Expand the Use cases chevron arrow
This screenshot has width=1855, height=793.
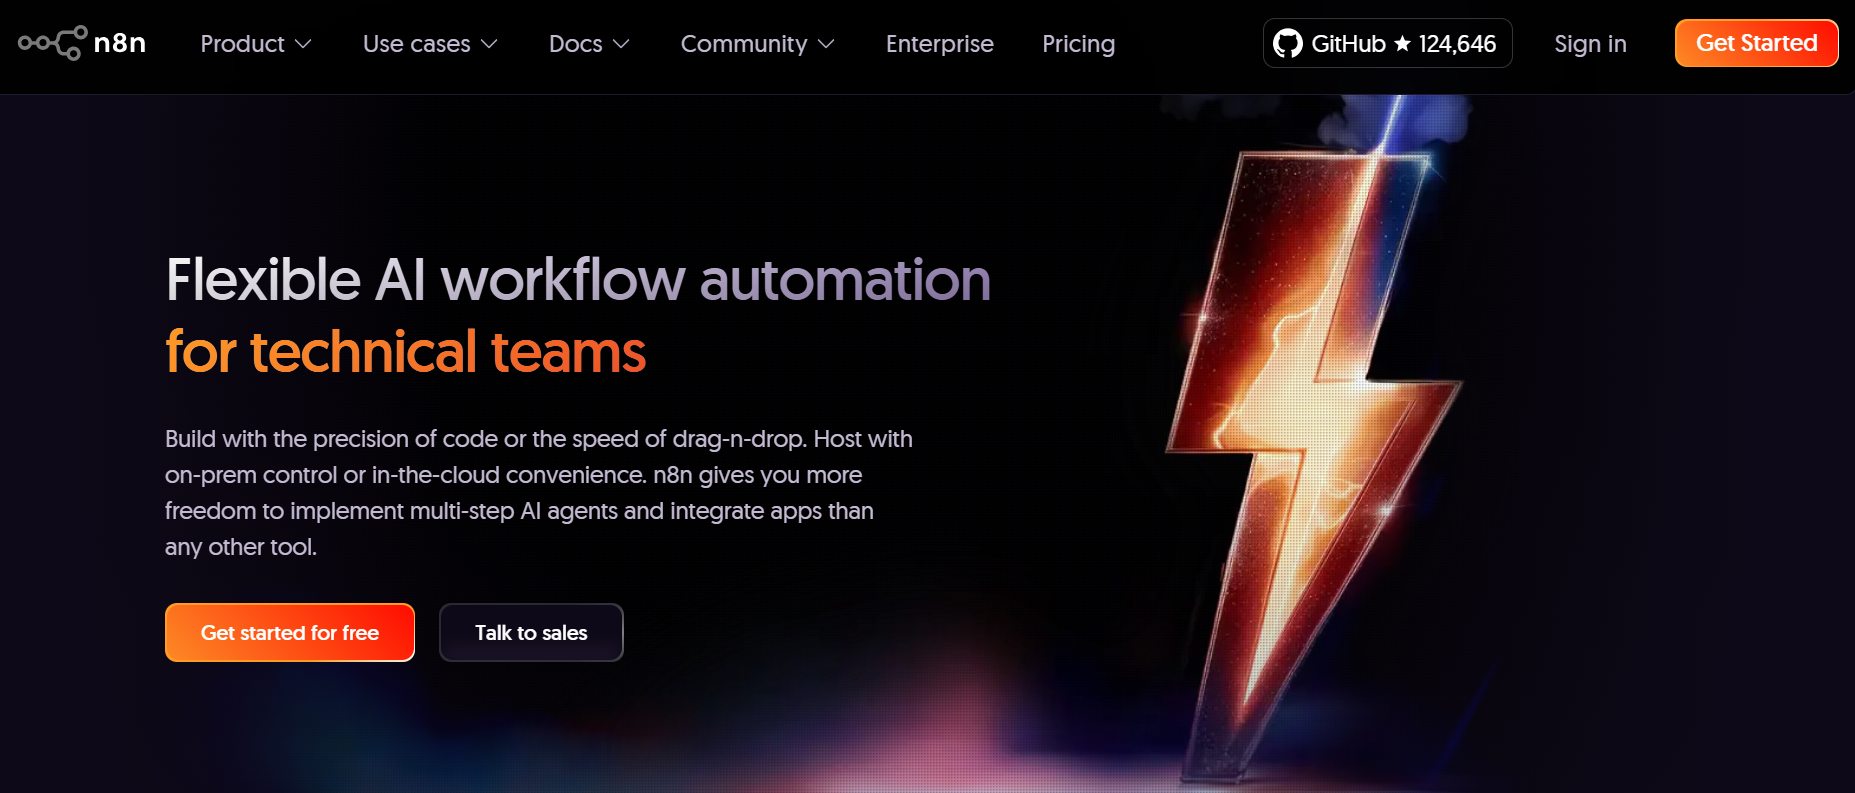(x=489, y=44)
